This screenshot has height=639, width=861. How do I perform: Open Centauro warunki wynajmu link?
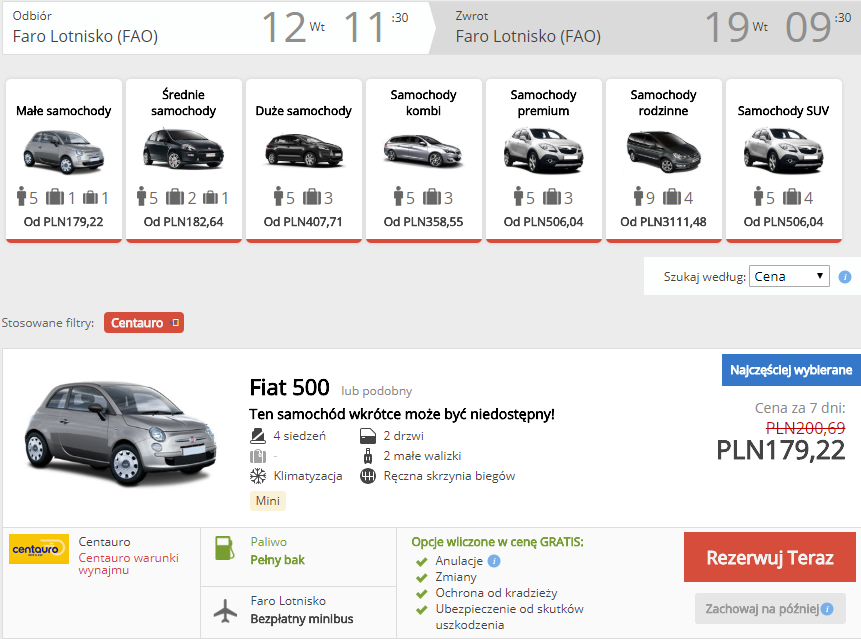[128, 564]
